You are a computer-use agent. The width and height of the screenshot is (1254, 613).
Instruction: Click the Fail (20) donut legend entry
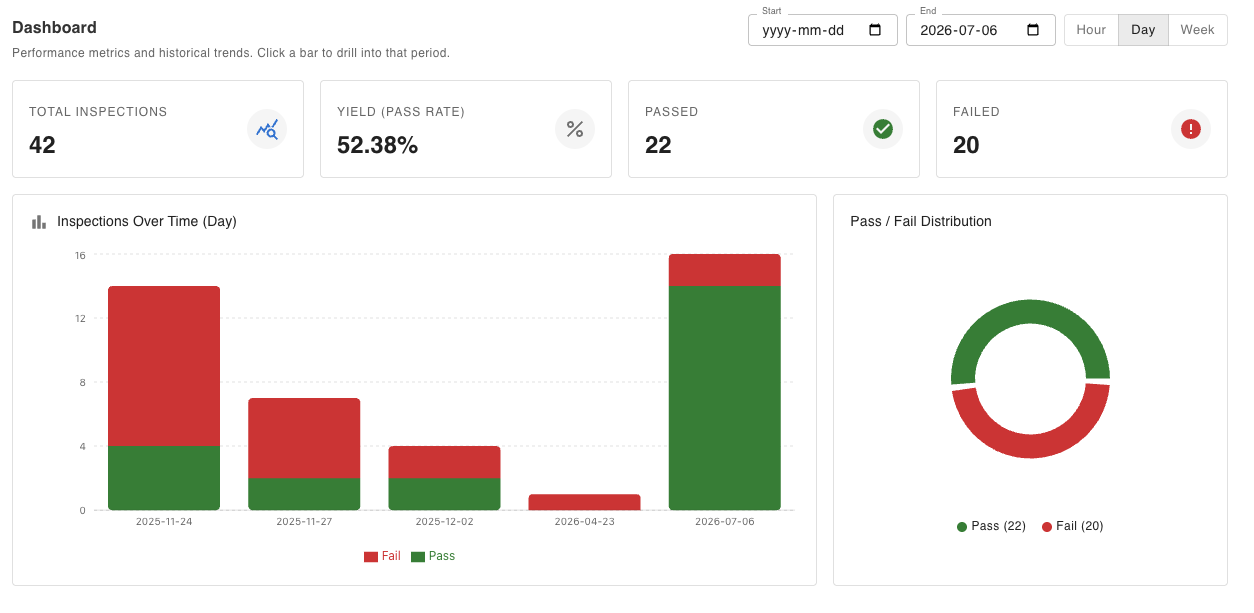tap(1072, 526)
